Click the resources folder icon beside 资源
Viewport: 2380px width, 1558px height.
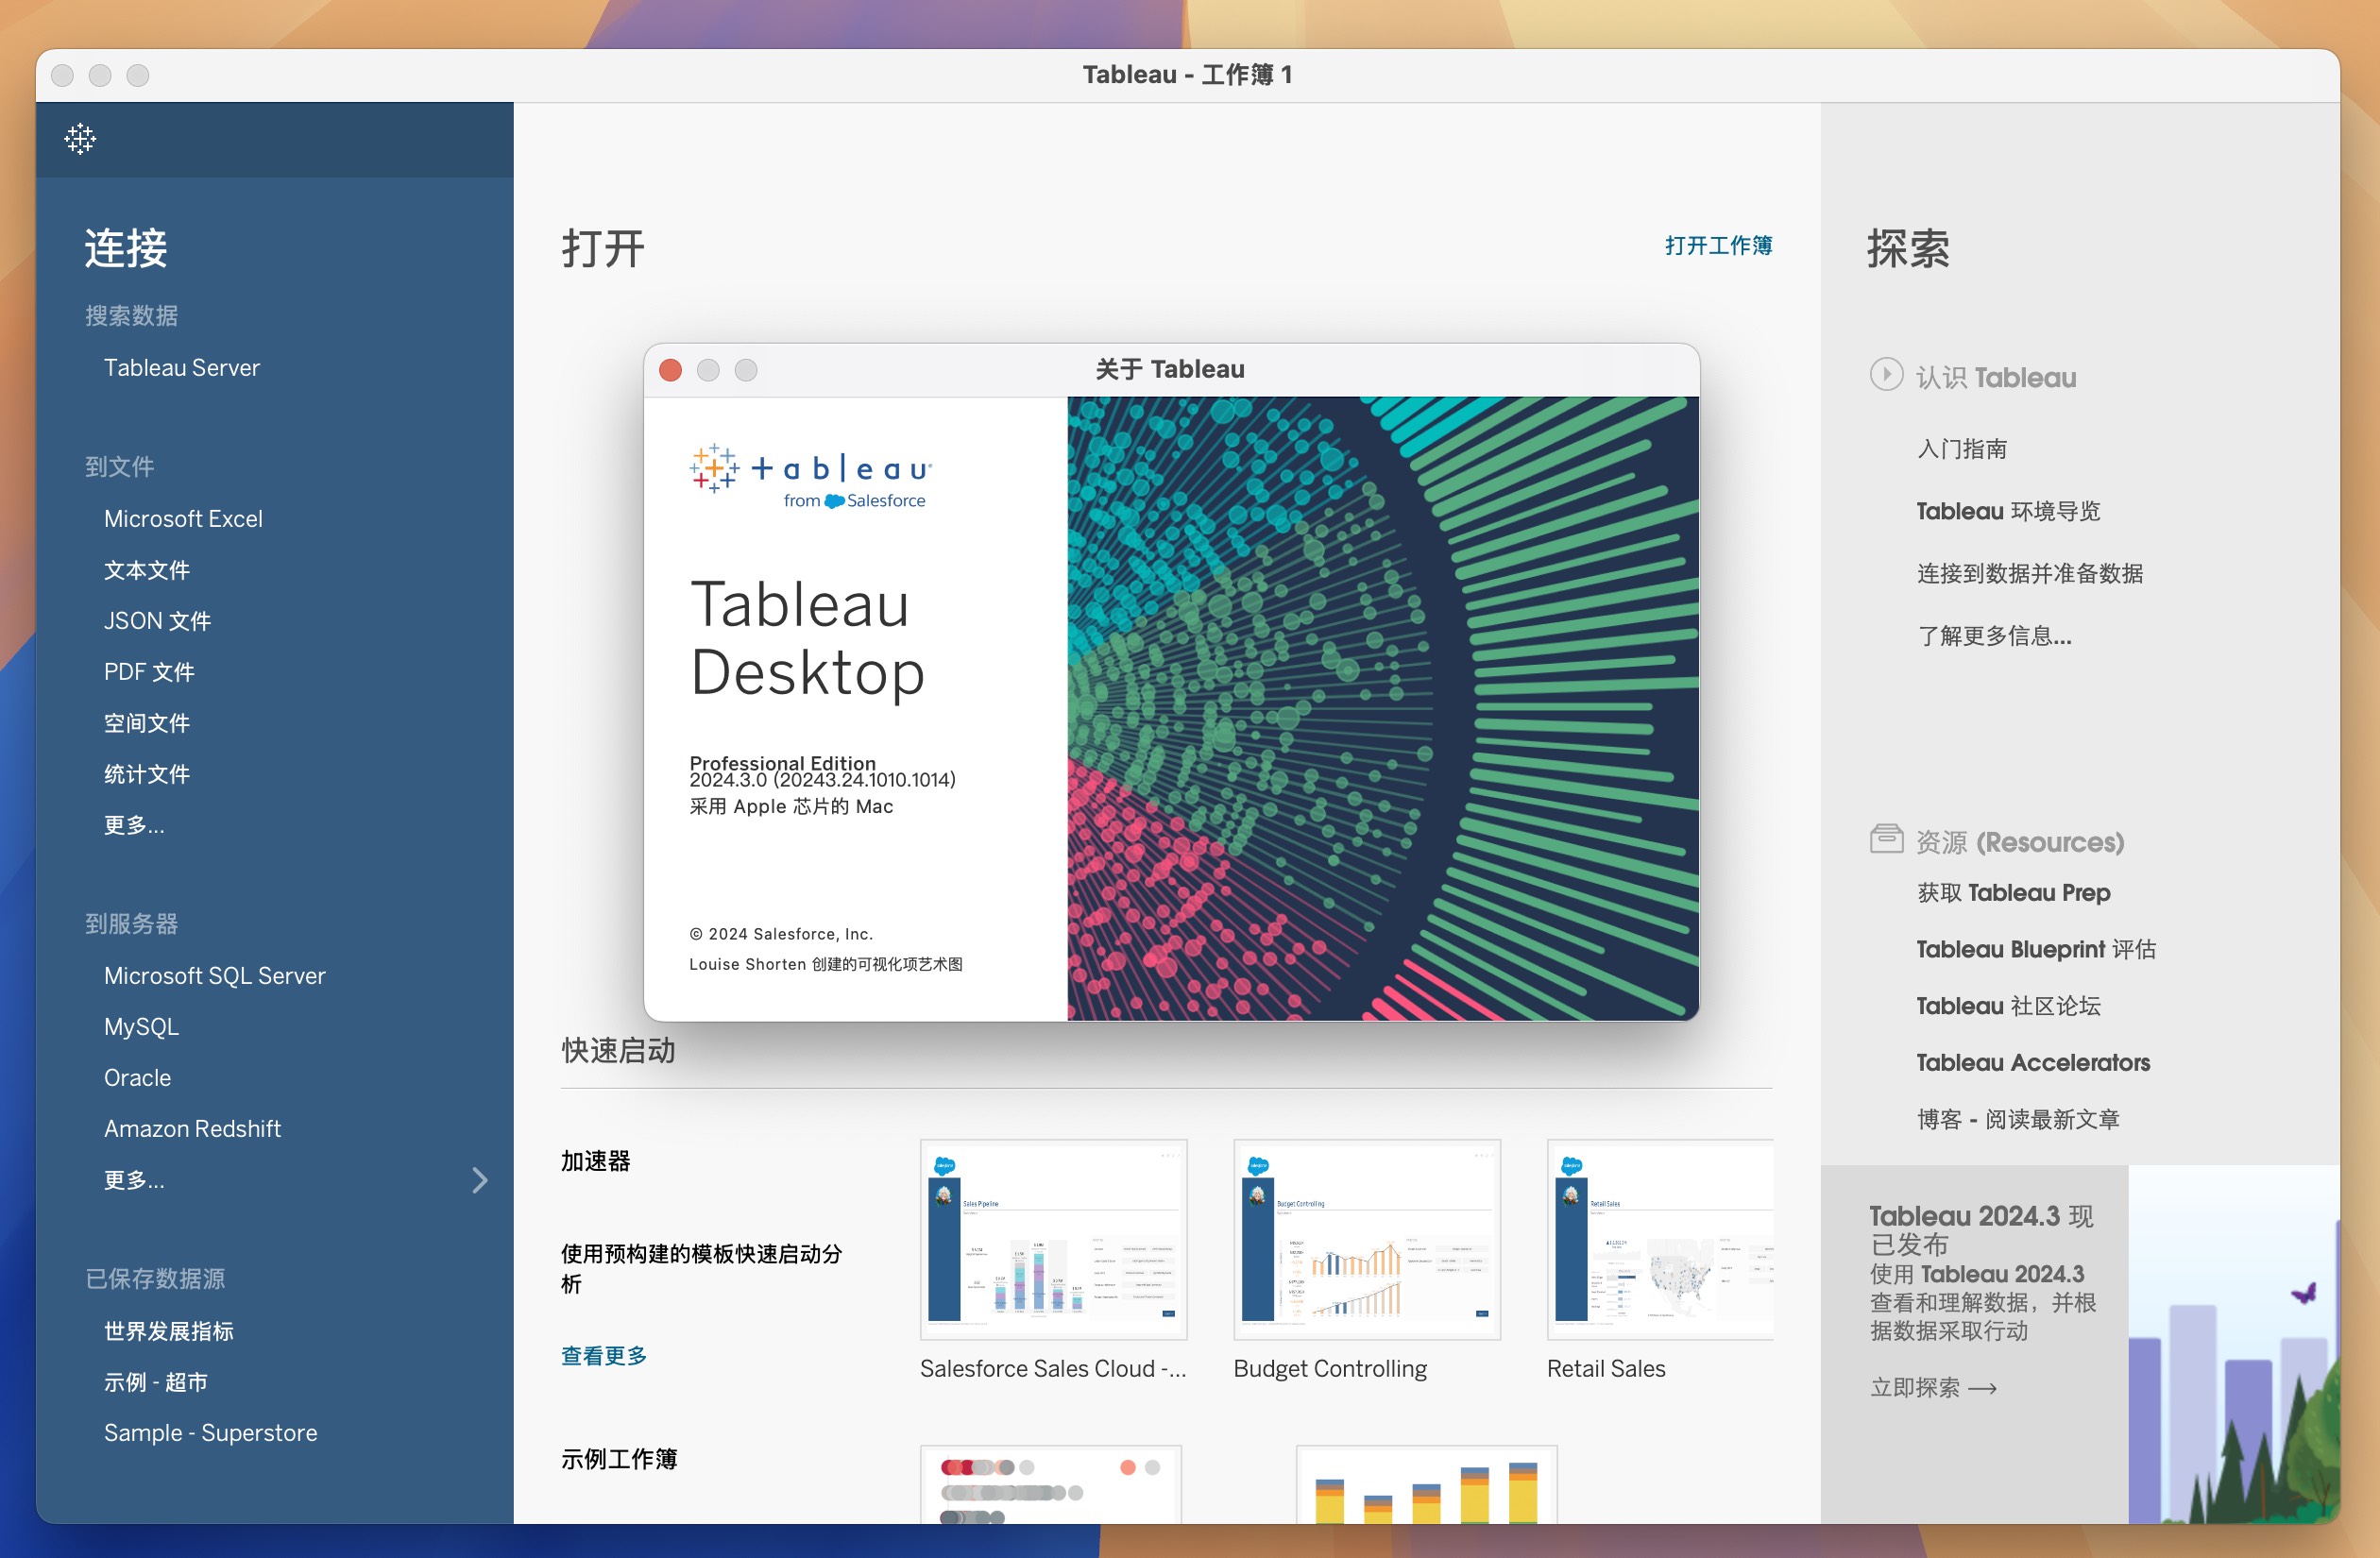coord(1886,839)
